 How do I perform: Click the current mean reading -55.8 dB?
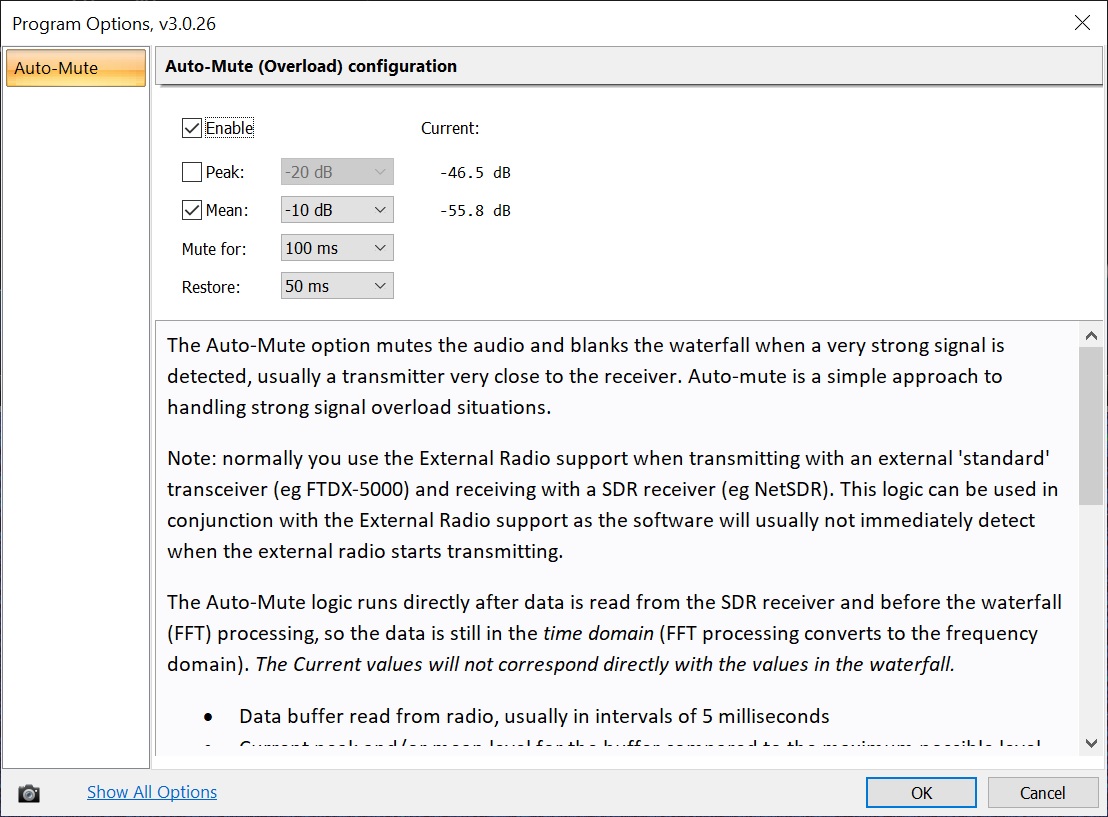(475, 211)
